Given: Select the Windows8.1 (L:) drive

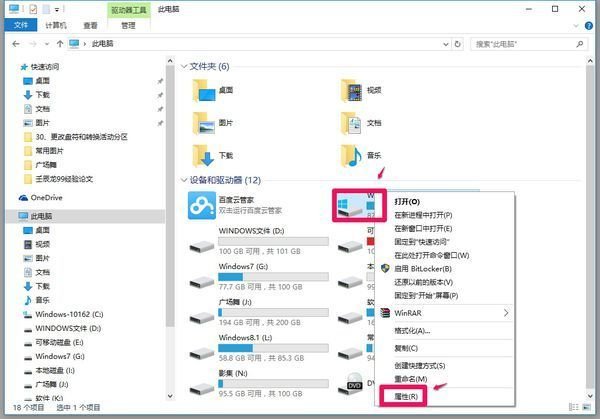Looking at the screenshot, I should 259,348.
